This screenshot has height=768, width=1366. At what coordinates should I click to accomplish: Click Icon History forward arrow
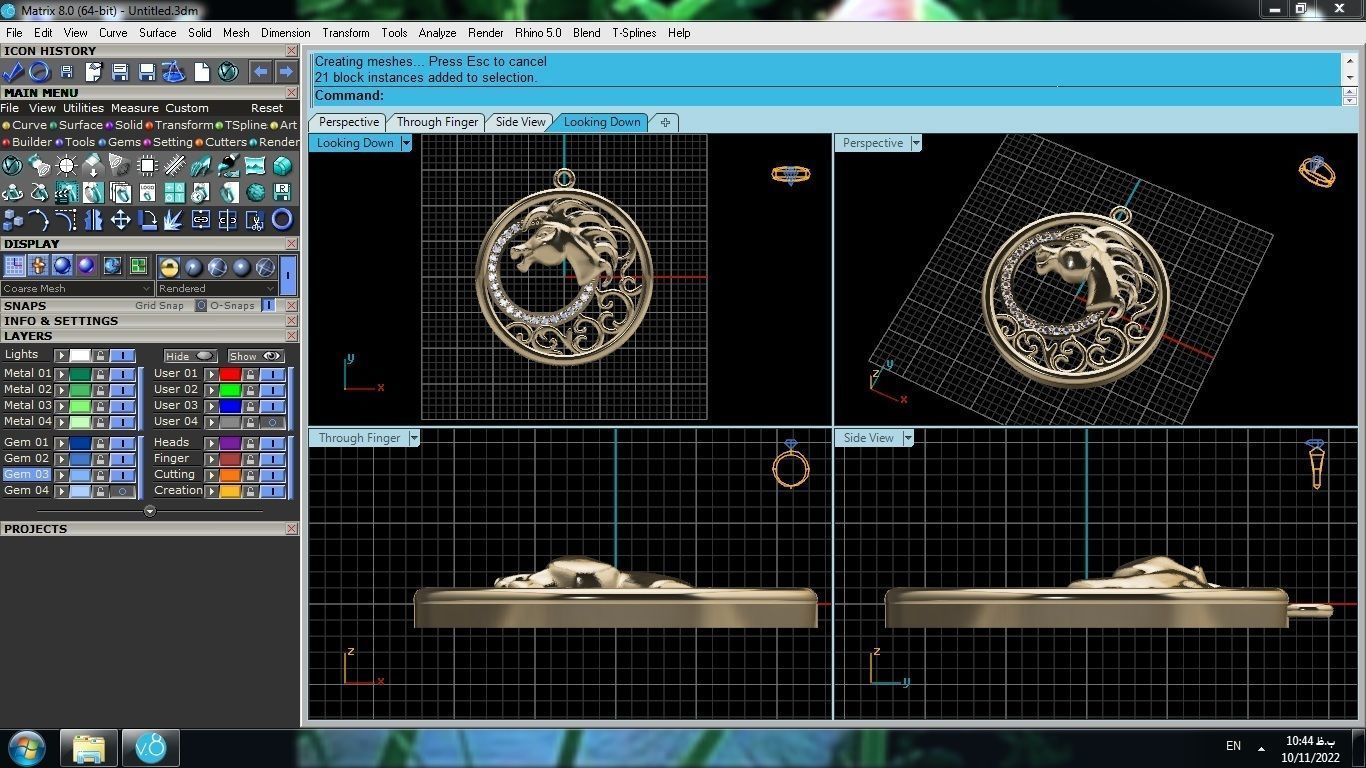click(286, 72)
